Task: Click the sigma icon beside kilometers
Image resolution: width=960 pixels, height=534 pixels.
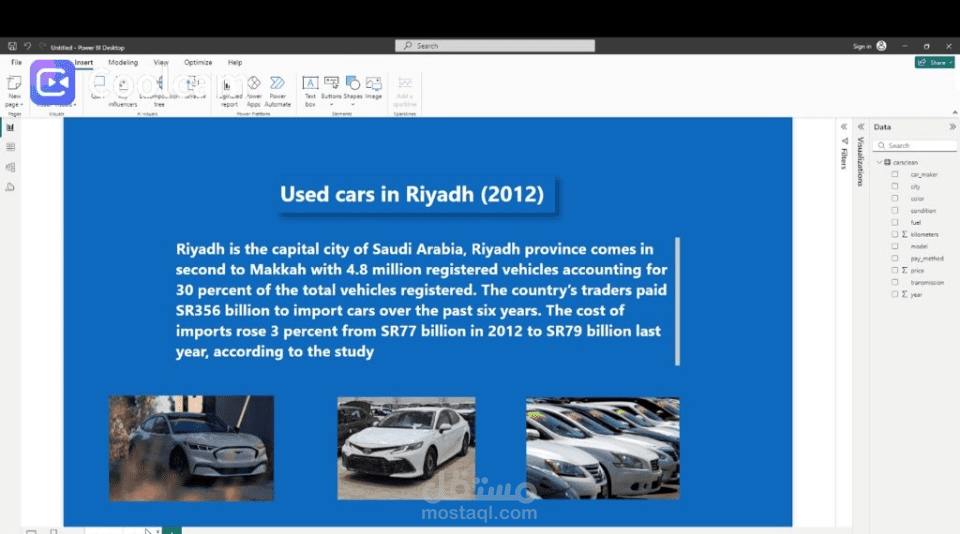Action: tap(904, 235)
